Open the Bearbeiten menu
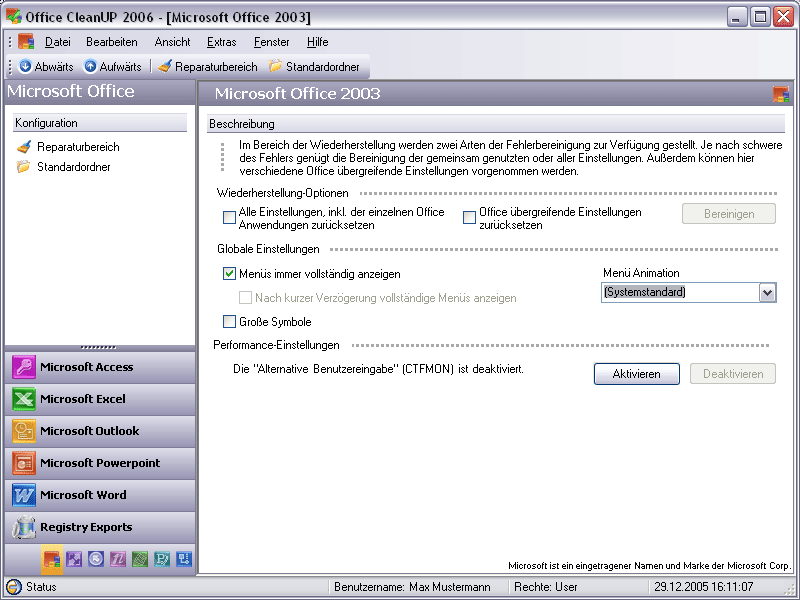The height and width of the screenshot is (600, 800). 112,42
